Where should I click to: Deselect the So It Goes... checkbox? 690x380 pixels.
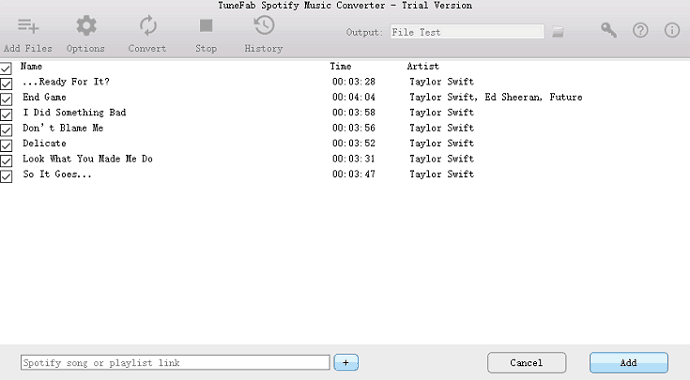coord(6,176)
